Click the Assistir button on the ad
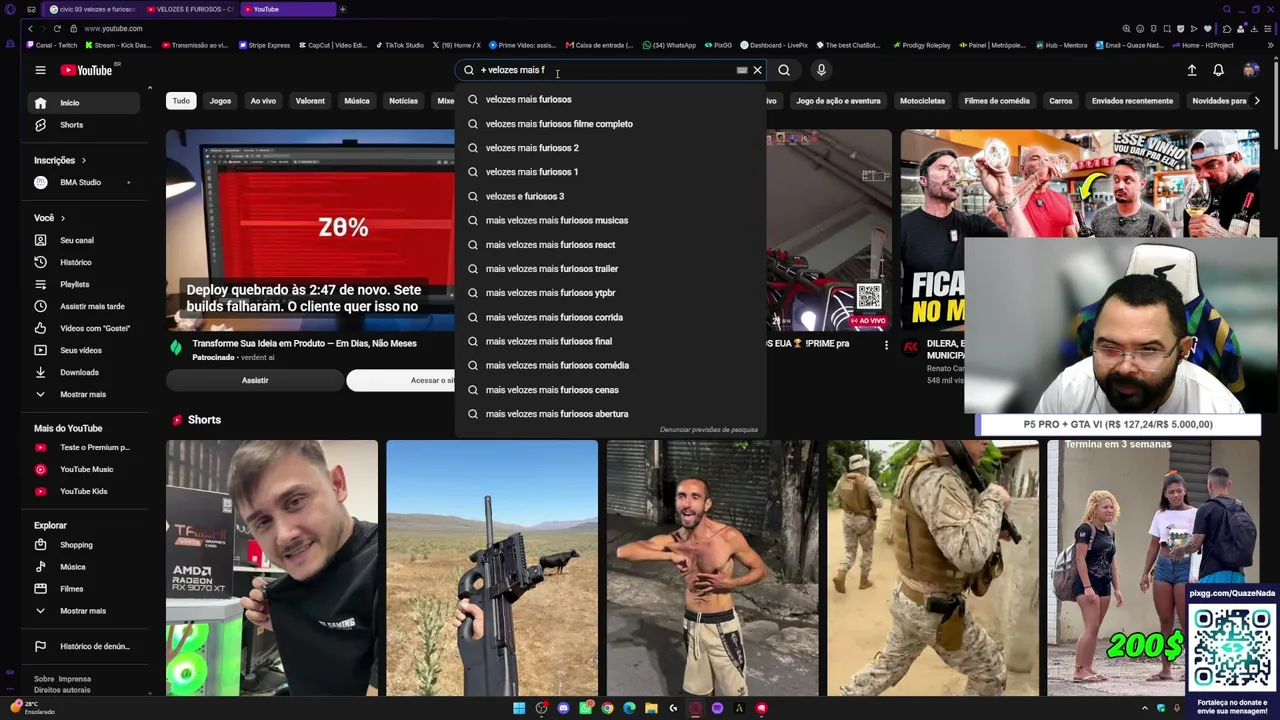The height and width of the screenshot is (720, 1280). 255,380
